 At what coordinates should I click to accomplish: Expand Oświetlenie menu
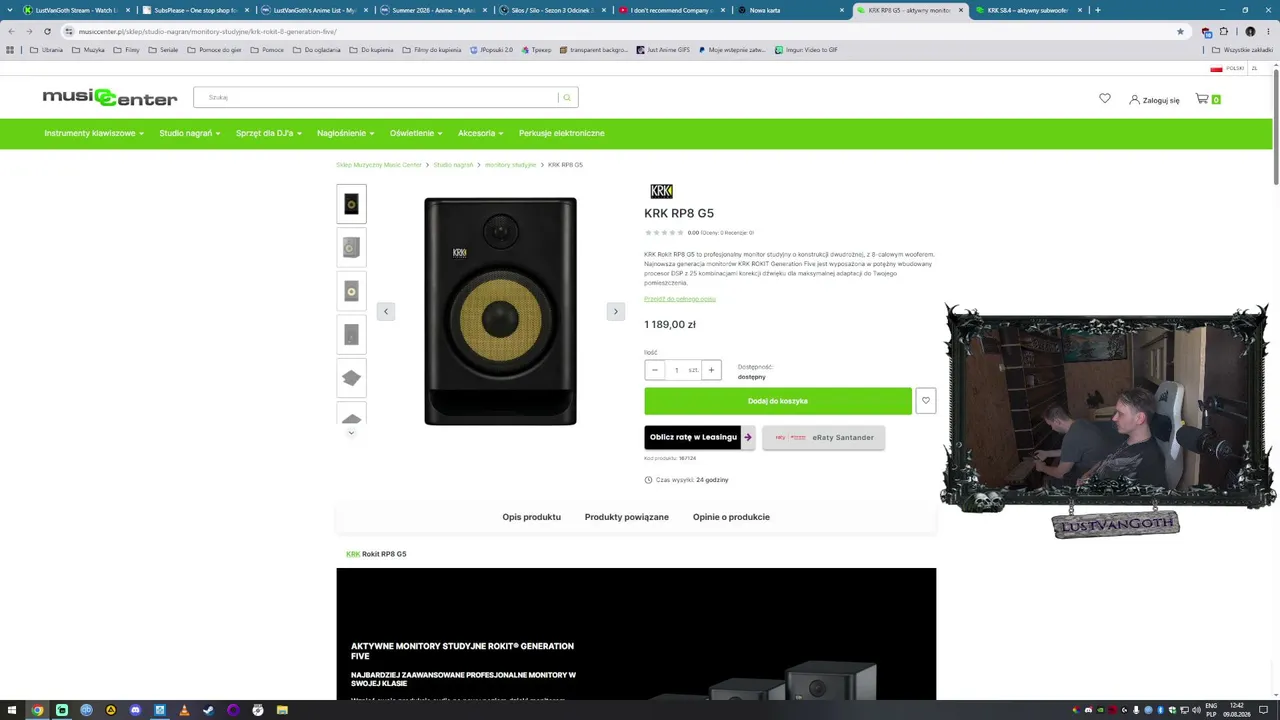point(416,133)
